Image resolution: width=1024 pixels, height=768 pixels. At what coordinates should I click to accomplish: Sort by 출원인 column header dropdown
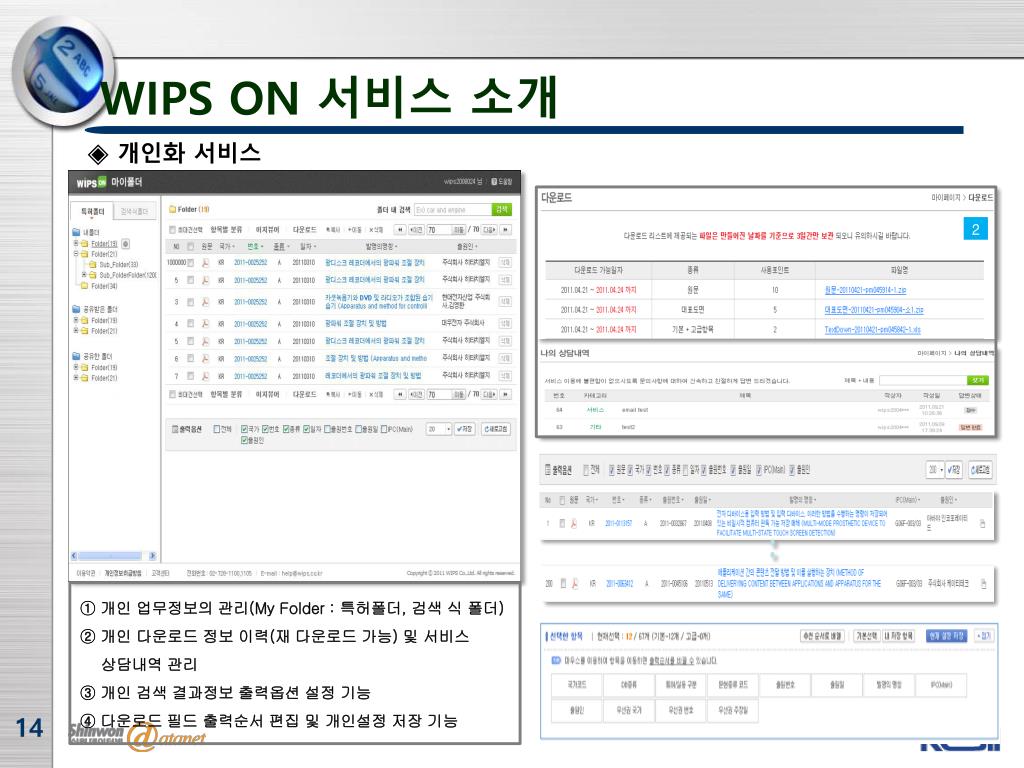click(x=467, y=246)
